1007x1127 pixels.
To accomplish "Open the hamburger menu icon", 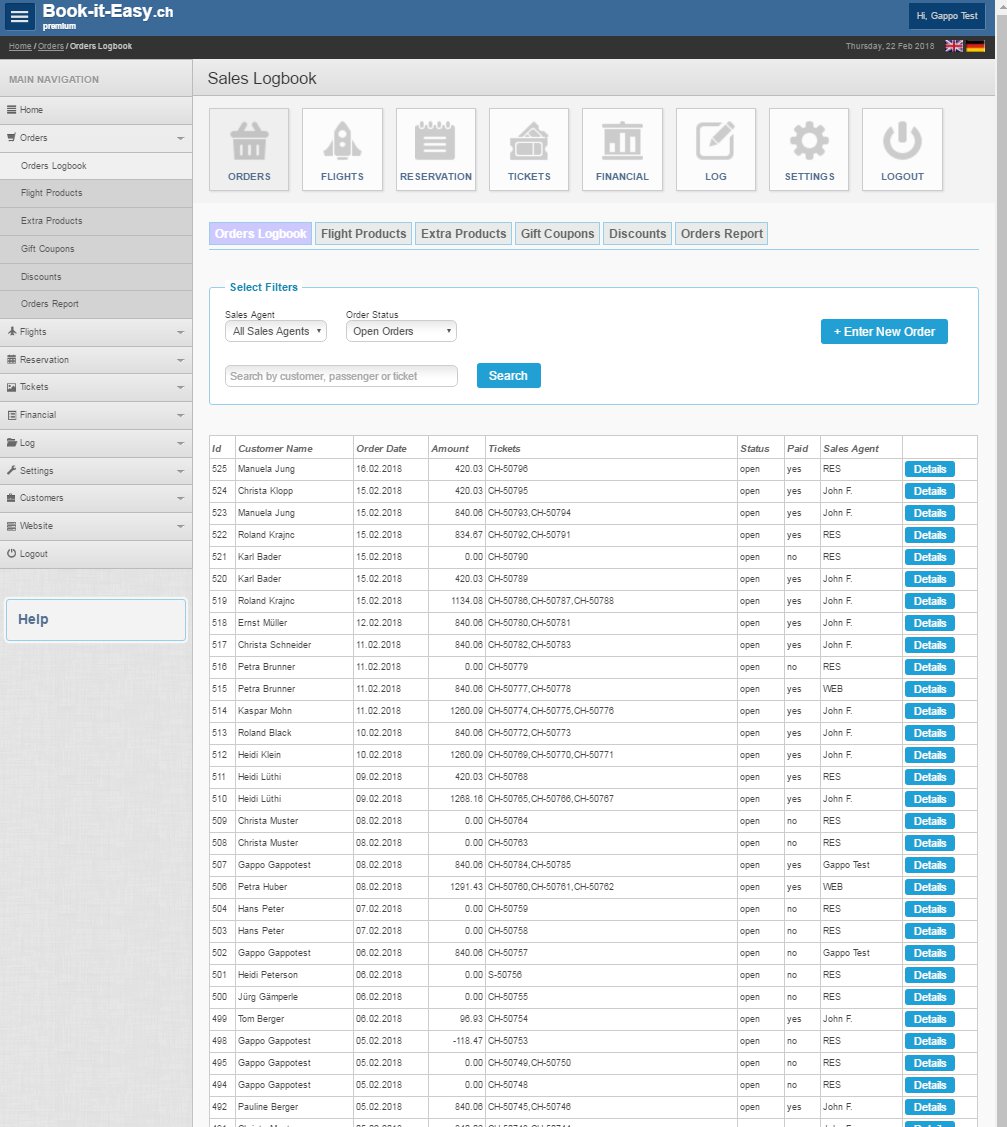I will pos(21,17).
